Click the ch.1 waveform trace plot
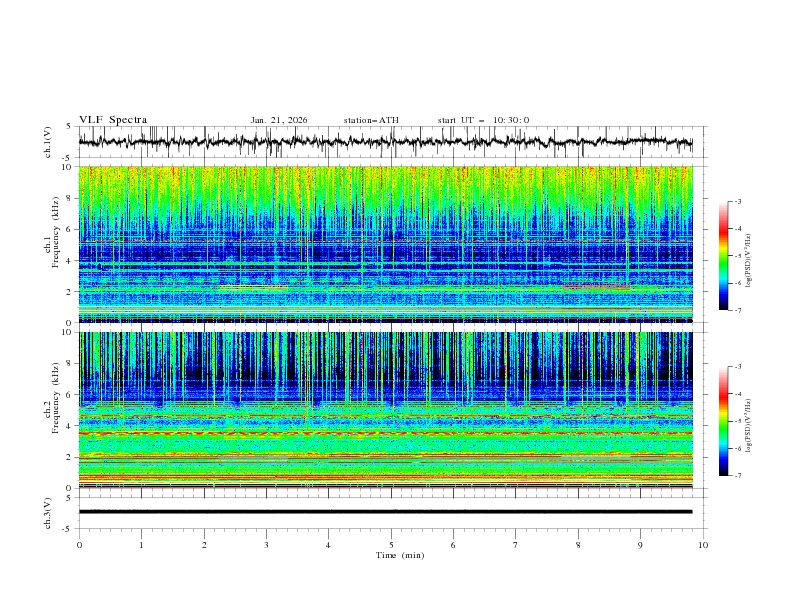Viewport: 792px width, 612px height. (x=385, y=142)
